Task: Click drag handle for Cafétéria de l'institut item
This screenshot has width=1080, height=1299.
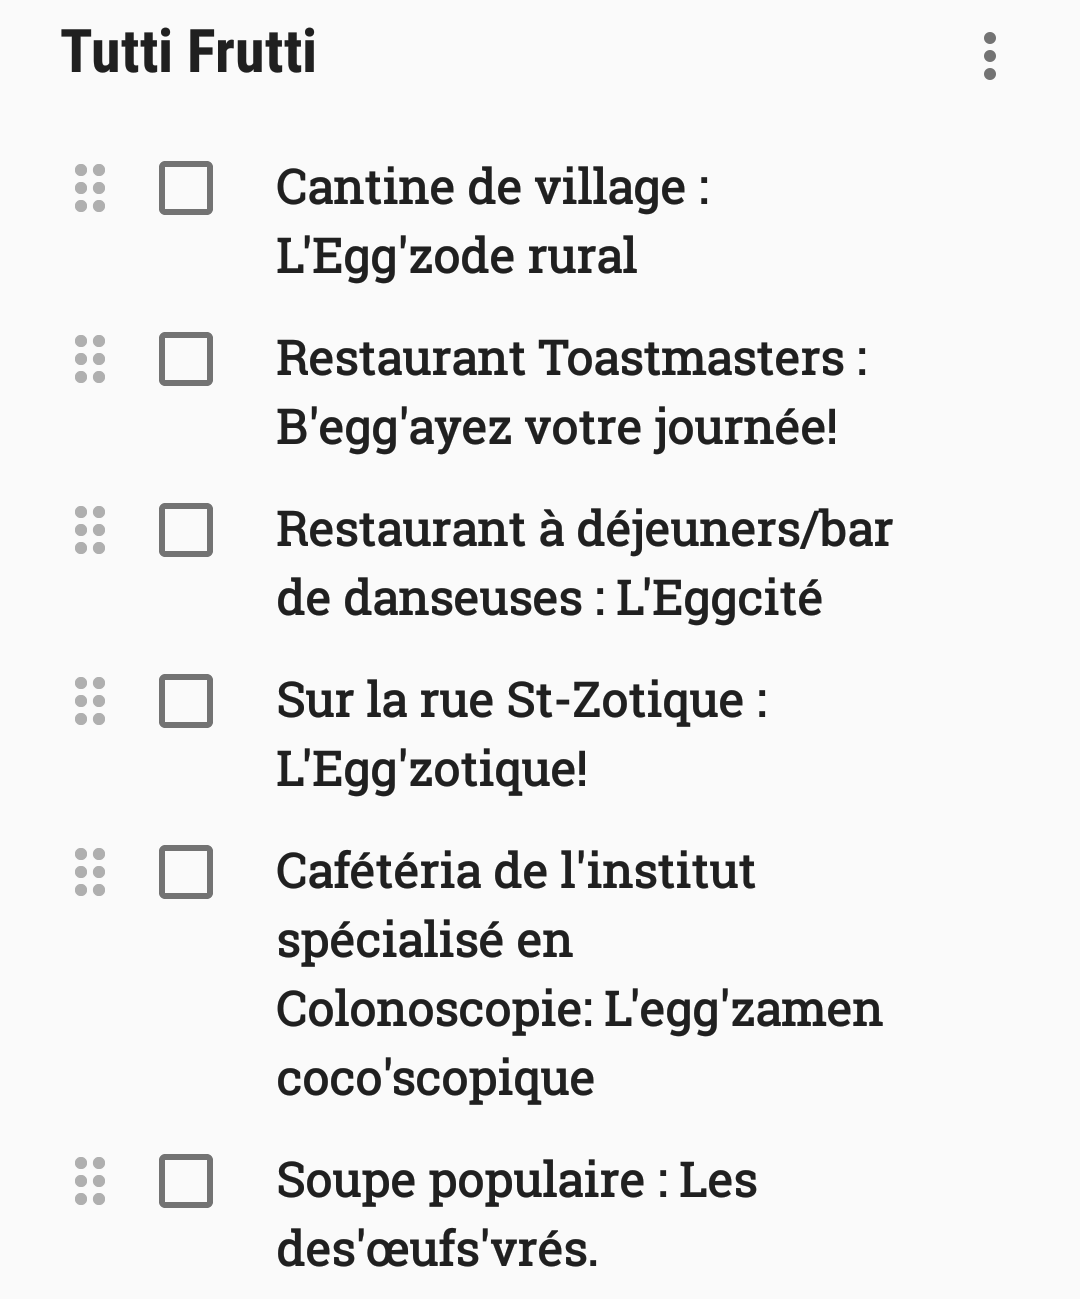Action: (90, 872)
